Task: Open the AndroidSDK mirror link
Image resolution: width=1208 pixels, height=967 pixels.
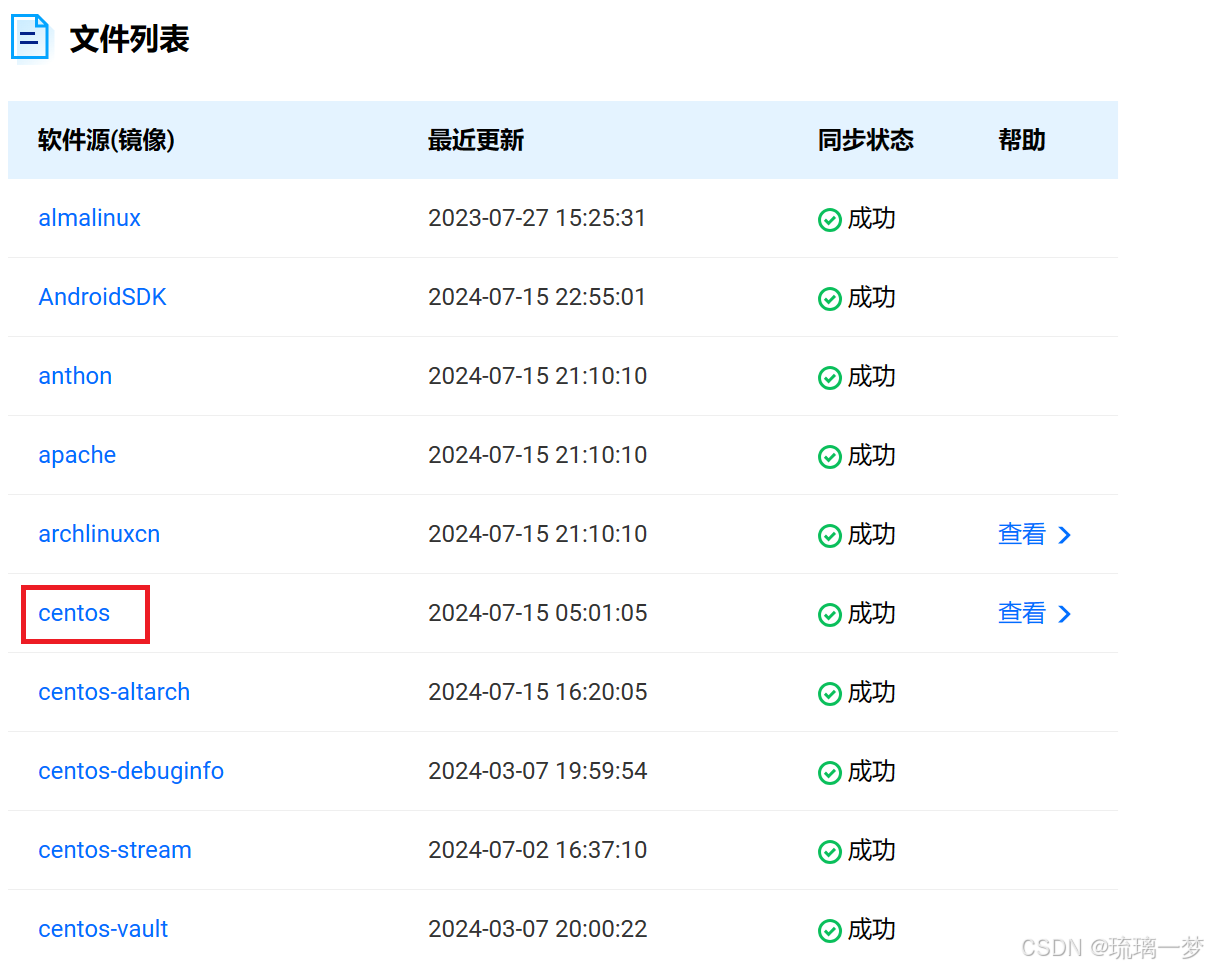Action: (x=102, y=297)
